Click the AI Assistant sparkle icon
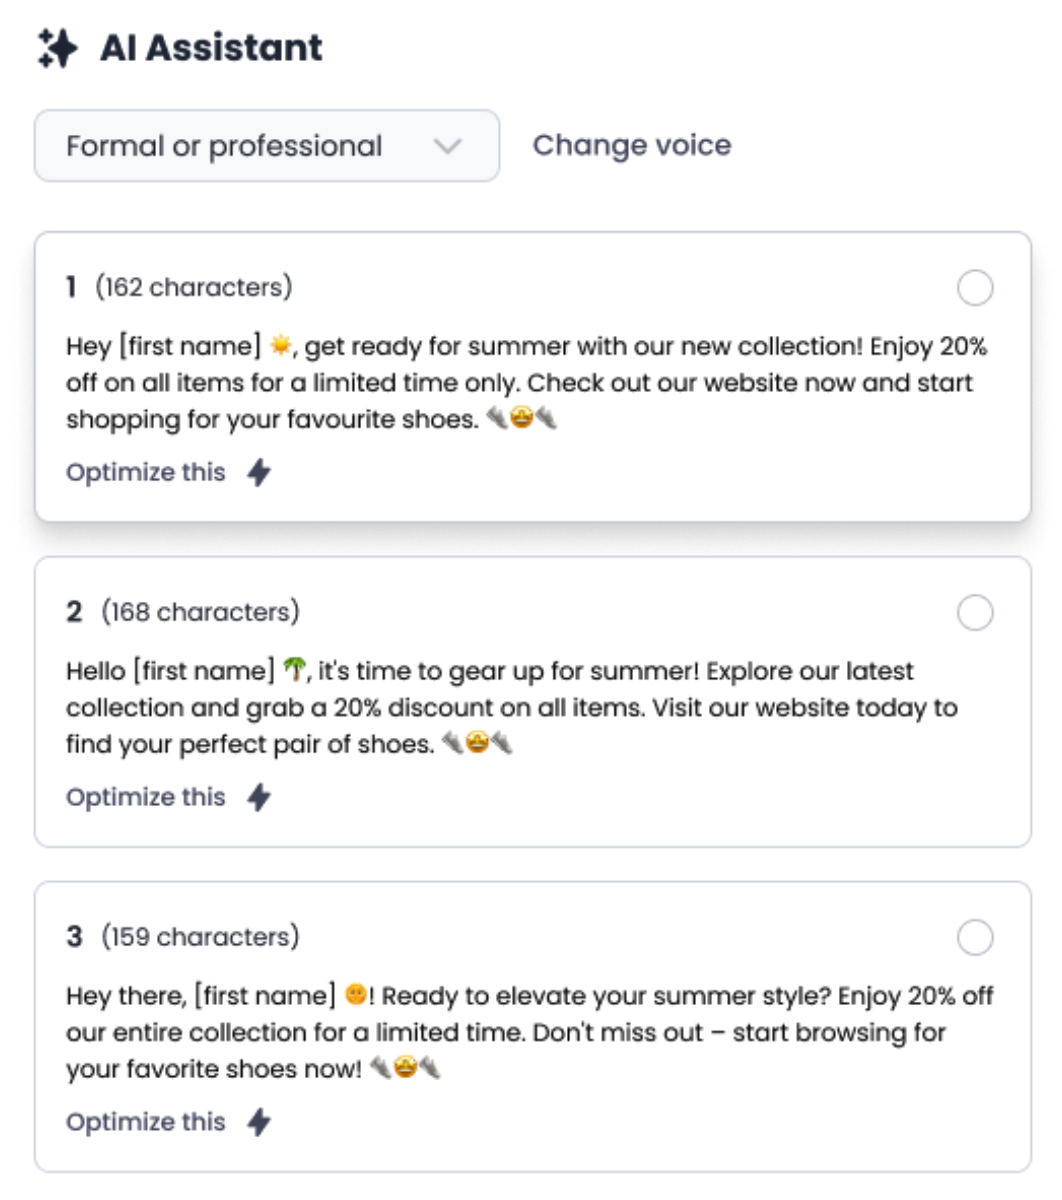Viewport: 1062px width, 1200px height. coord(57,48)
